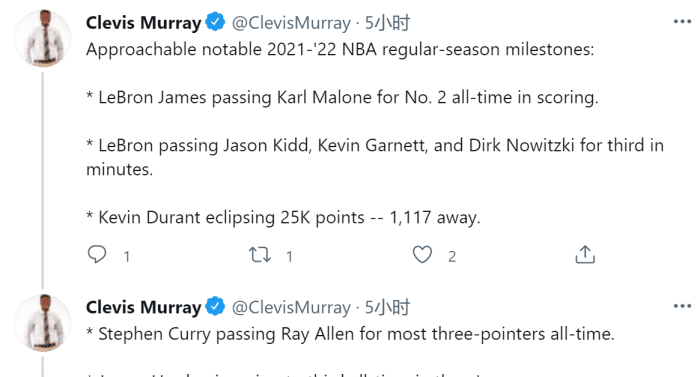Open the first tweet's 5小时 timestamp
Viewport: 700px width, 377px height.
pyautogui.click(x=387, y=23)
